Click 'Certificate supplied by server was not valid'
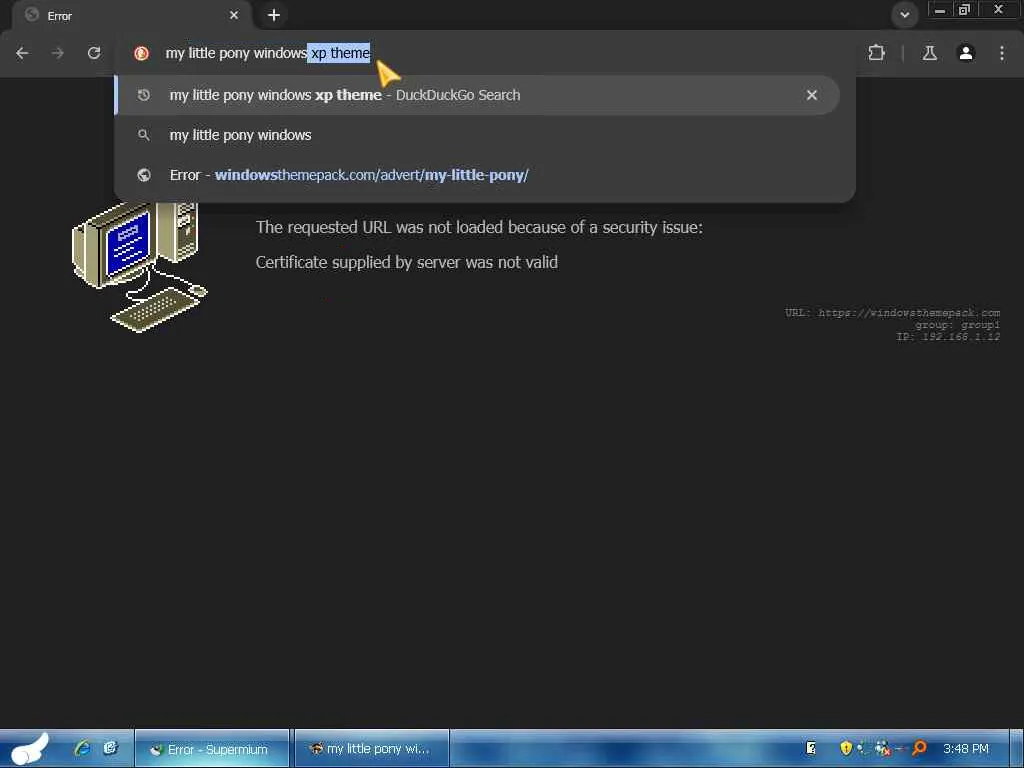 point(406,263)
